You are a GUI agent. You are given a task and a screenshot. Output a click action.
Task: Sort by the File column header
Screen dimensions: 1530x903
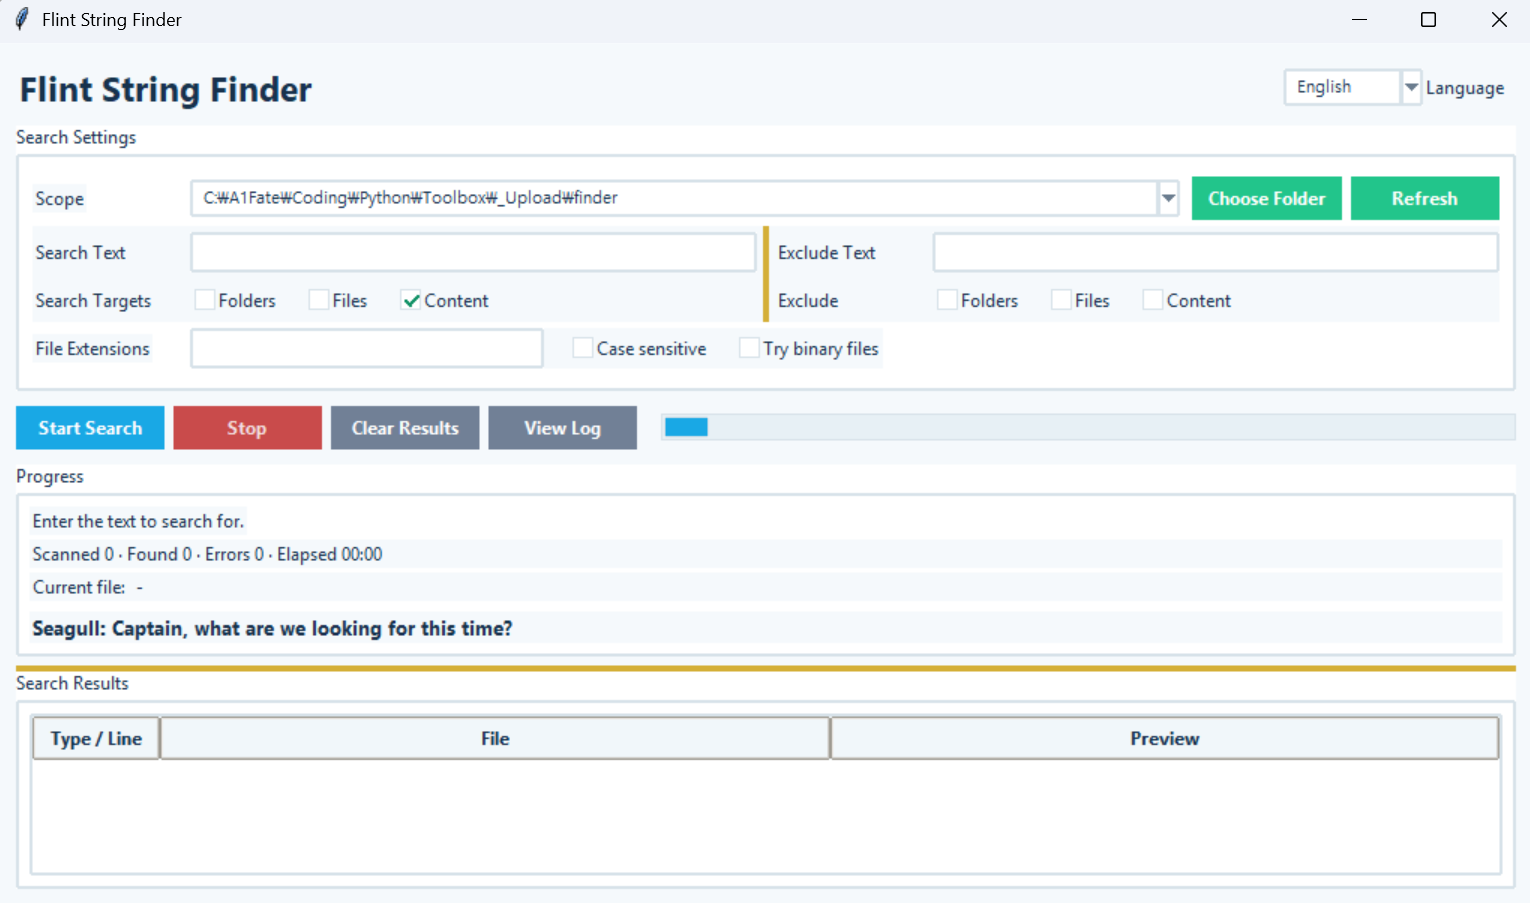coord(495,738)
